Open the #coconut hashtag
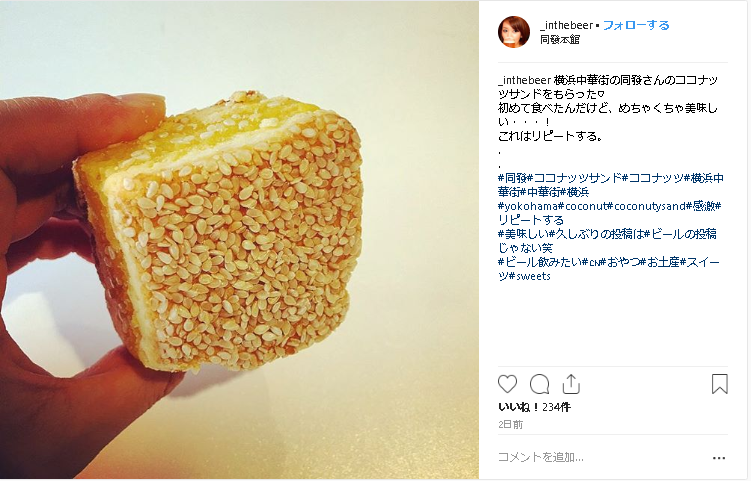 pos(581,206)
